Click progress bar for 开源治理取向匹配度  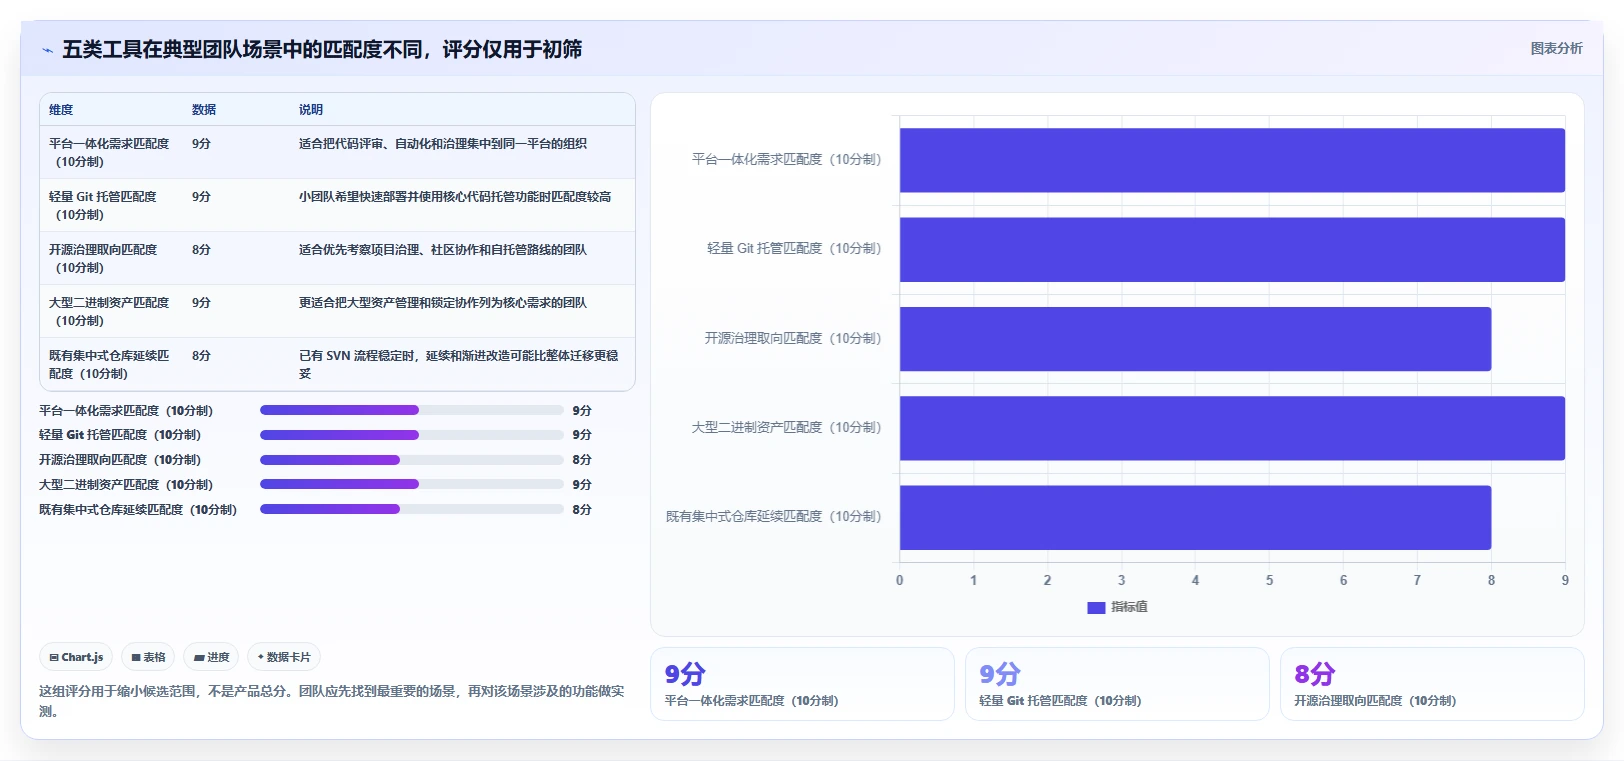pyautogui.click(x=412, y=460)
